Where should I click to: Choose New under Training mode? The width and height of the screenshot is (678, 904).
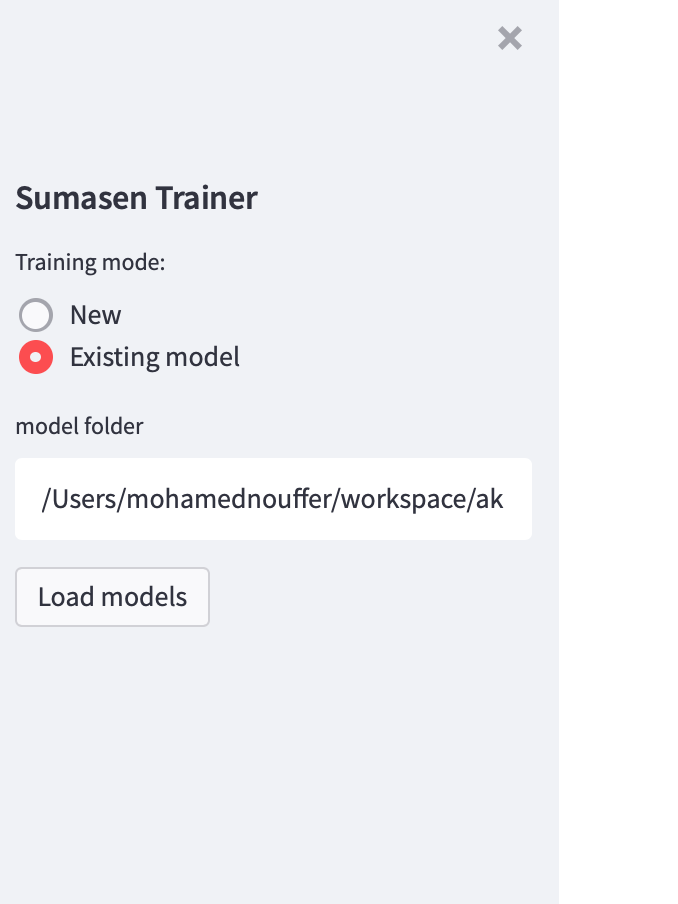click(36, 315)
